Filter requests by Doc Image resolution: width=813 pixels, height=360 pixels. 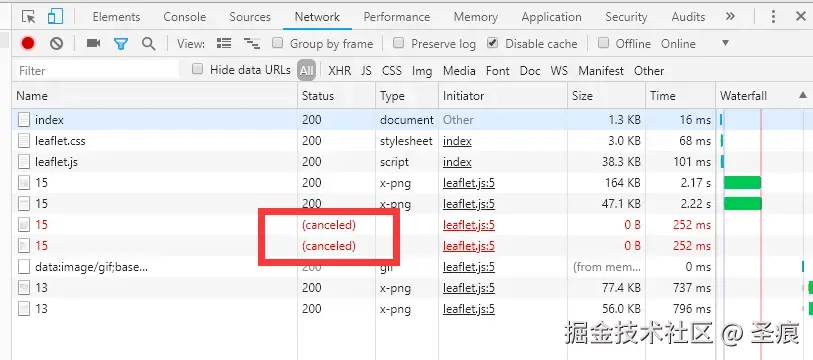click(530, 71)
